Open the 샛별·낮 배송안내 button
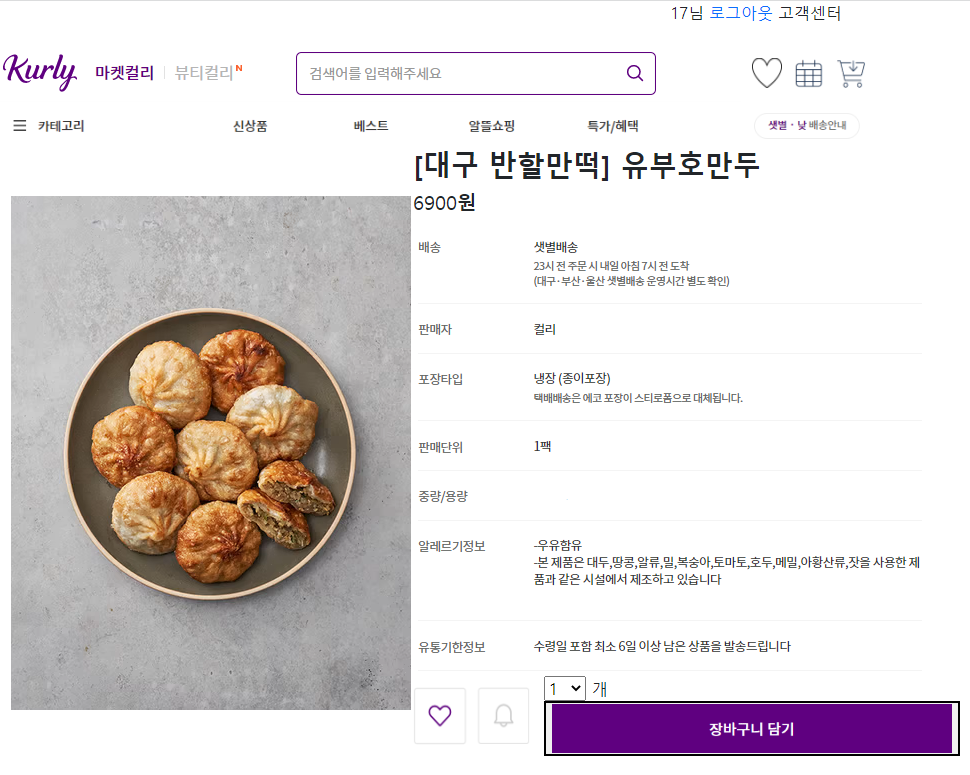 [x=806, y=126]
